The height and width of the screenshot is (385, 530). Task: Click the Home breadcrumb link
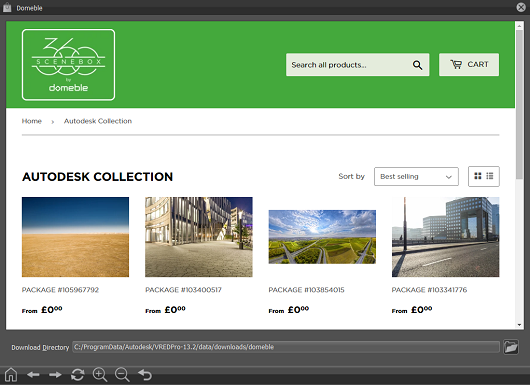(x=32, y=121)
